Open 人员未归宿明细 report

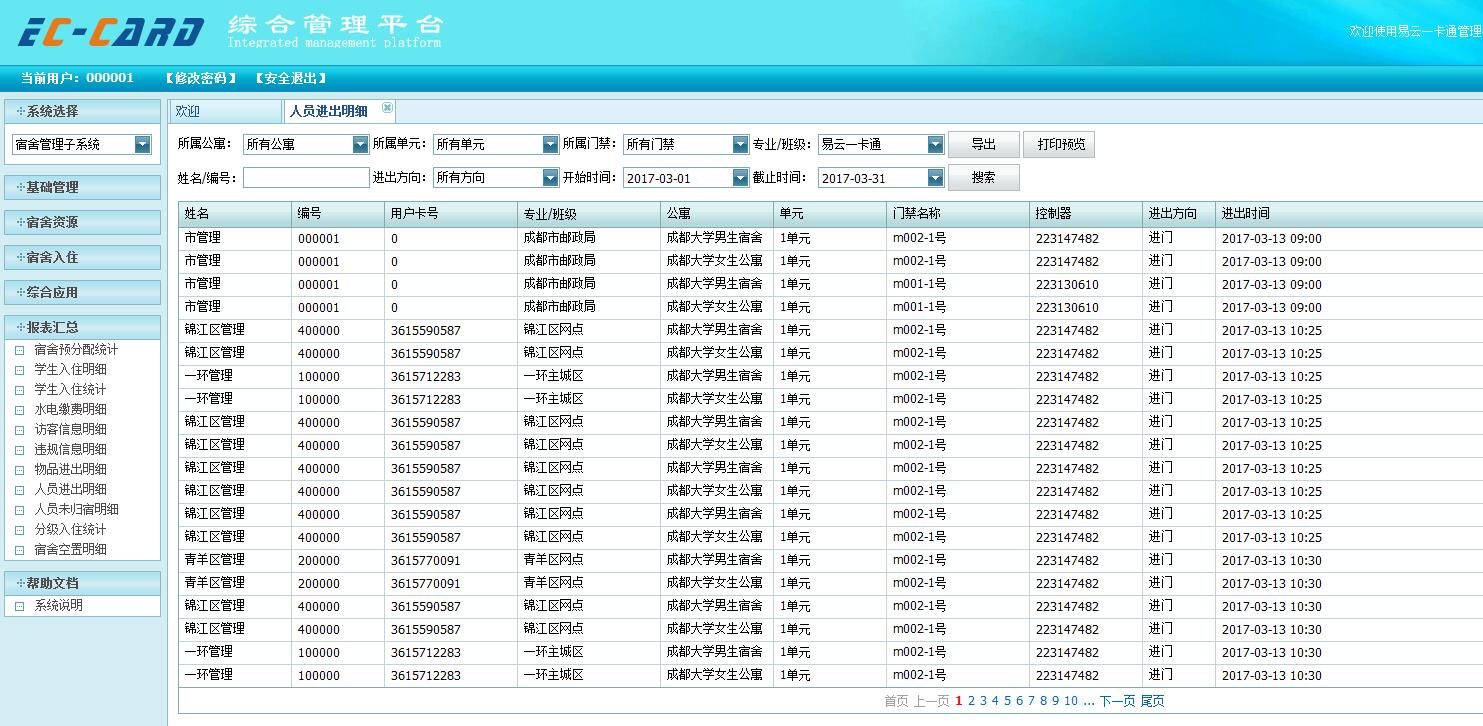76,509
